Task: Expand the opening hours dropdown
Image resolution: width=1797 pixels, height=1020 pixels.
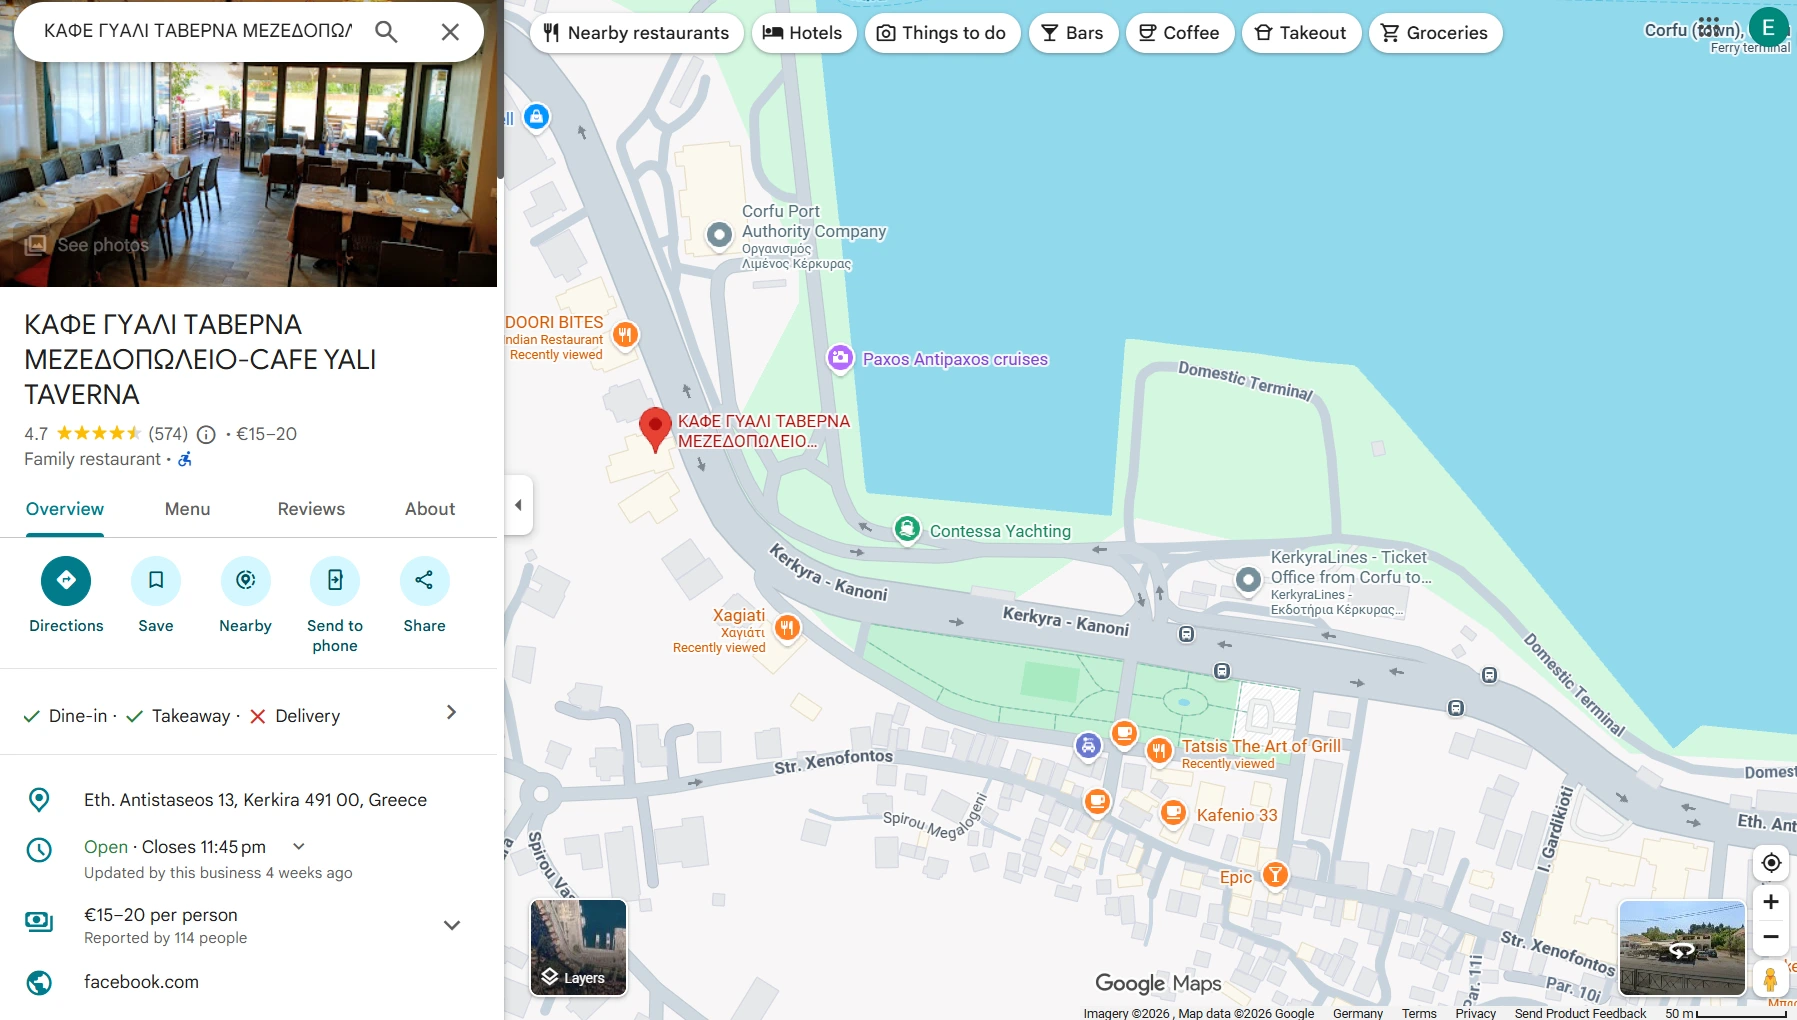Action: click(298, 847)
